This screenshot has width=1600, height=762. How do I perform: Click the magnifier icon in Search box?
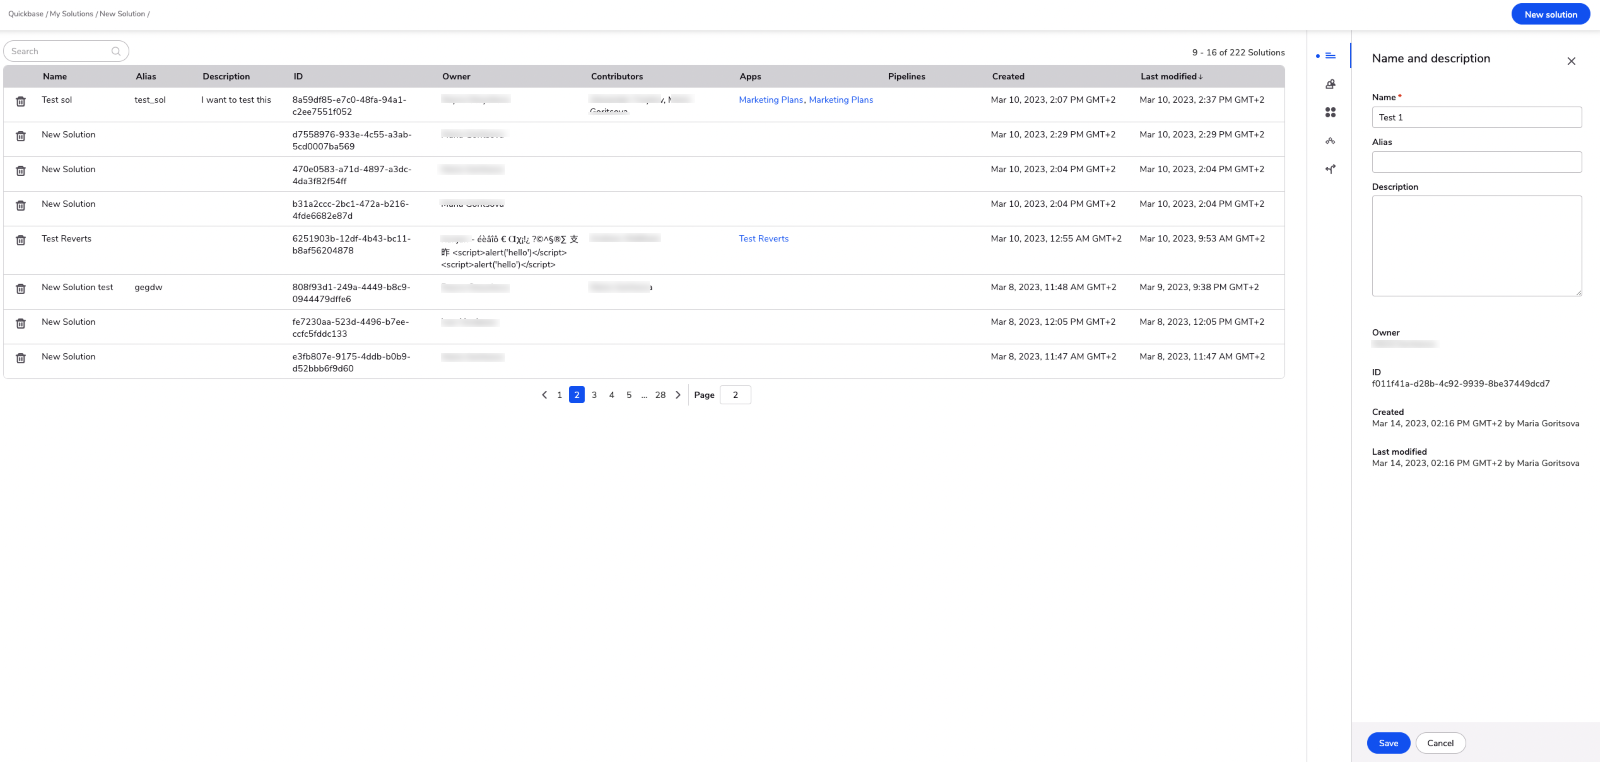coord(116,51)
